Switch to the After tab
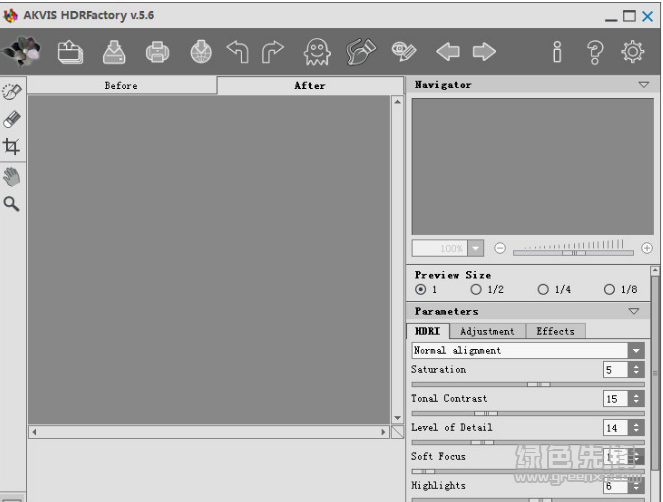 (x=310, y=85)
